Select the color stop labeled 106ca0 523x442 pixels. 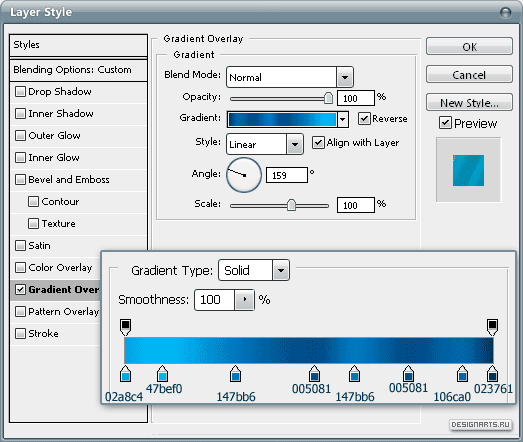[462, 374]
